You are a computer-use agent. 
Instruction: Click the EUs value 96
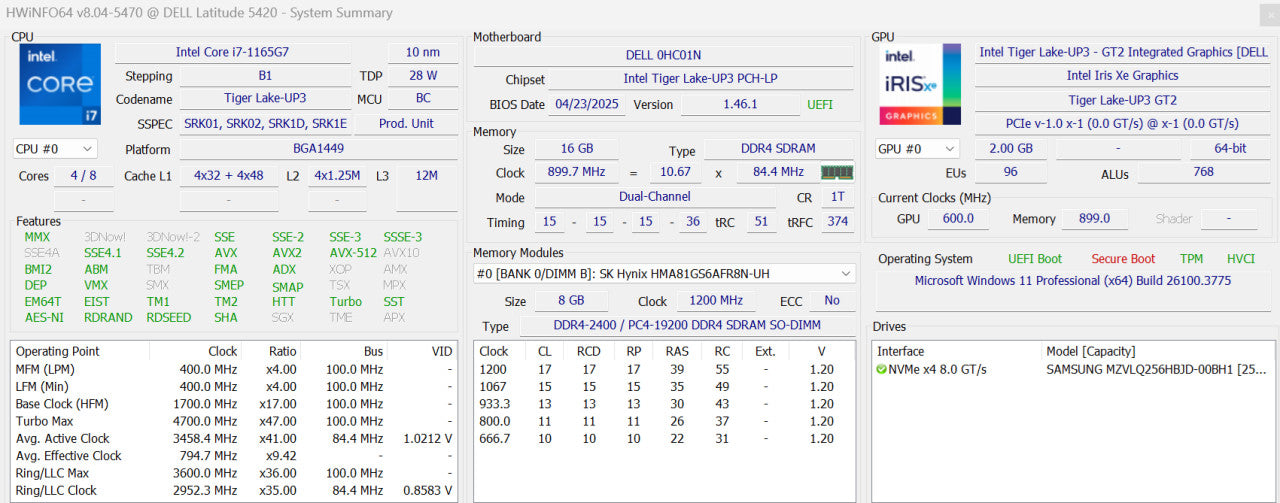coord(1010,172)
